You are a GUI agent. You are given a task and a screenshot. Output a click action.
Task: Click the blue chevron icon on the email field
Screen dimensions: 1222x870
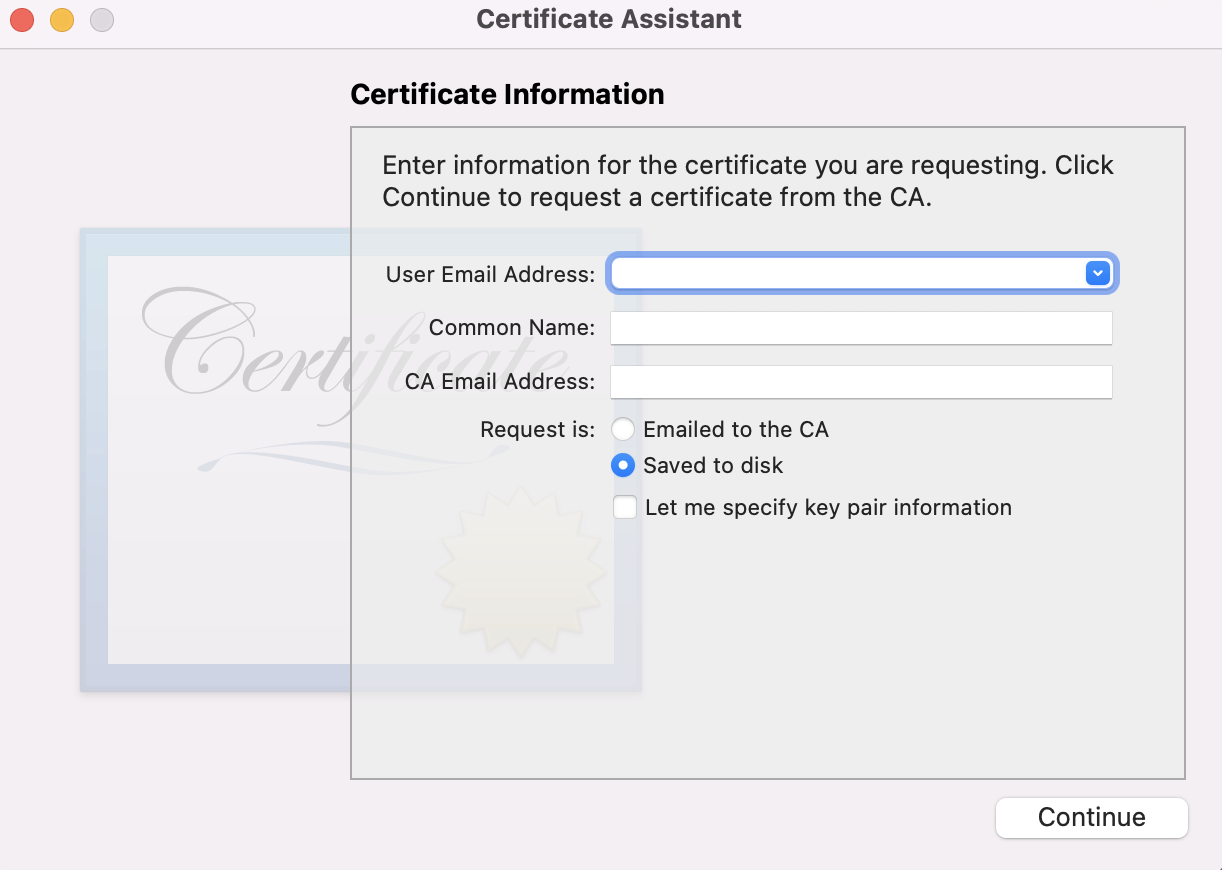click(x=1097, y=273)
